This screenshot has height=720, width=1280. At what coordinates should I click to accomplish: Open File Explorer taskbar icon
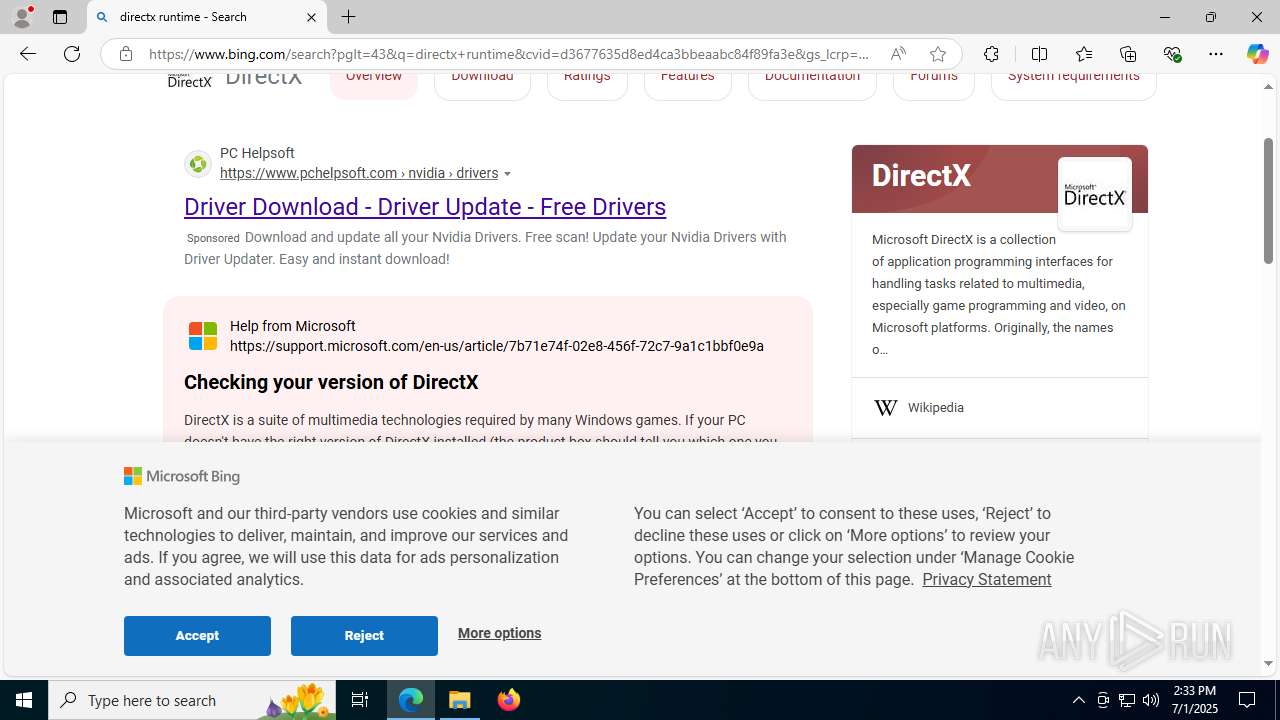(460, 700)
